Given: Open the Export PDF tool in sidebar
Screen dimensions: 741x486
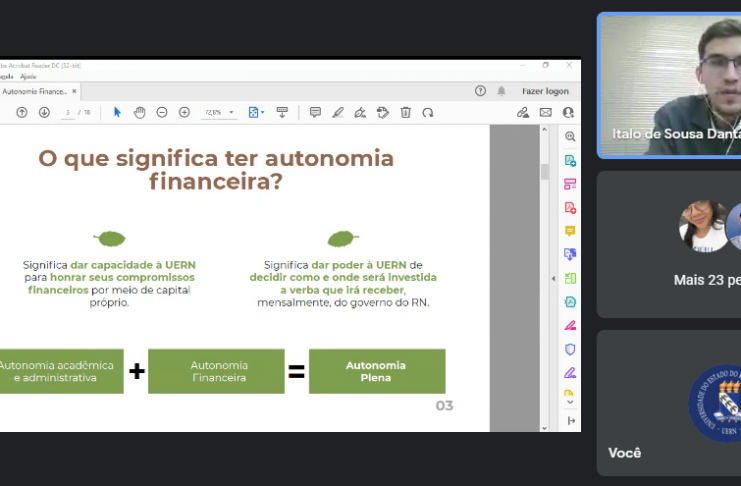Looking at the screenshot, I should 570,161.
